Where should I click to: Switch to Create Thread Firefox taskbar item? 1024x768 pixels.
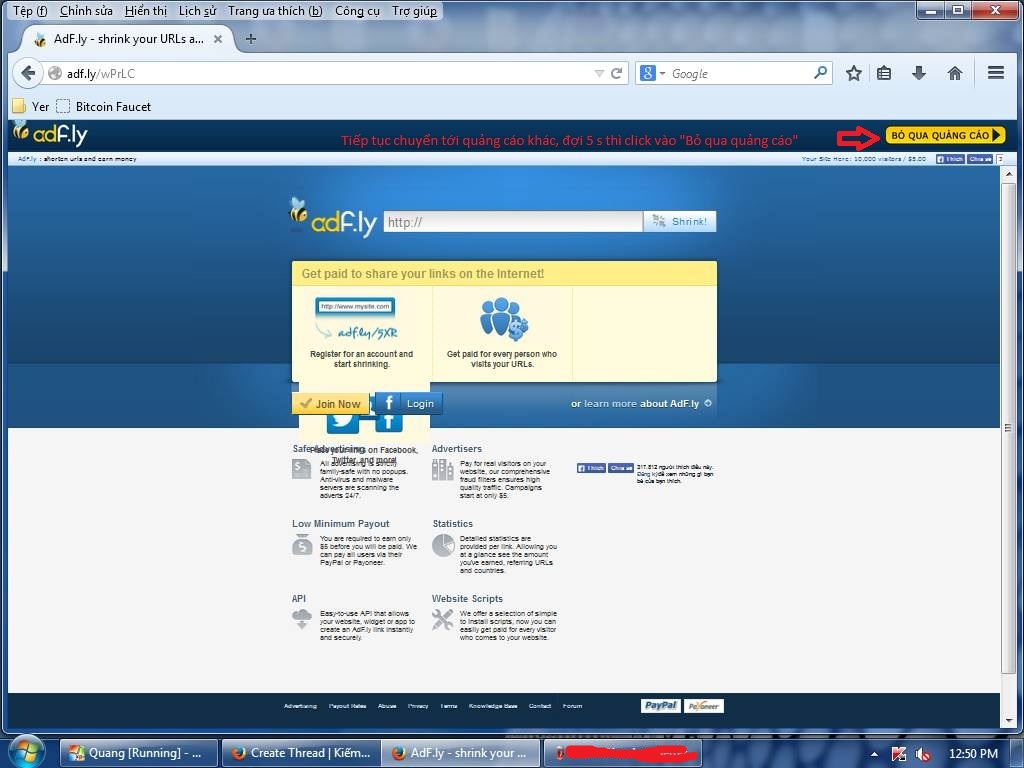[x=300, y=753]
